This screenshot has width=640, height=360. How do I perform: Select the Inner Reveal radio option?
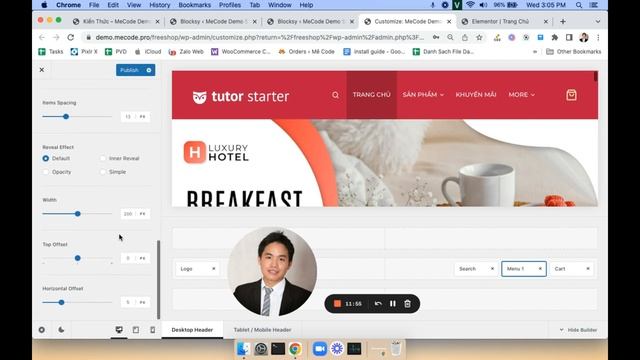pyautogui.click(x=103, y=158)
